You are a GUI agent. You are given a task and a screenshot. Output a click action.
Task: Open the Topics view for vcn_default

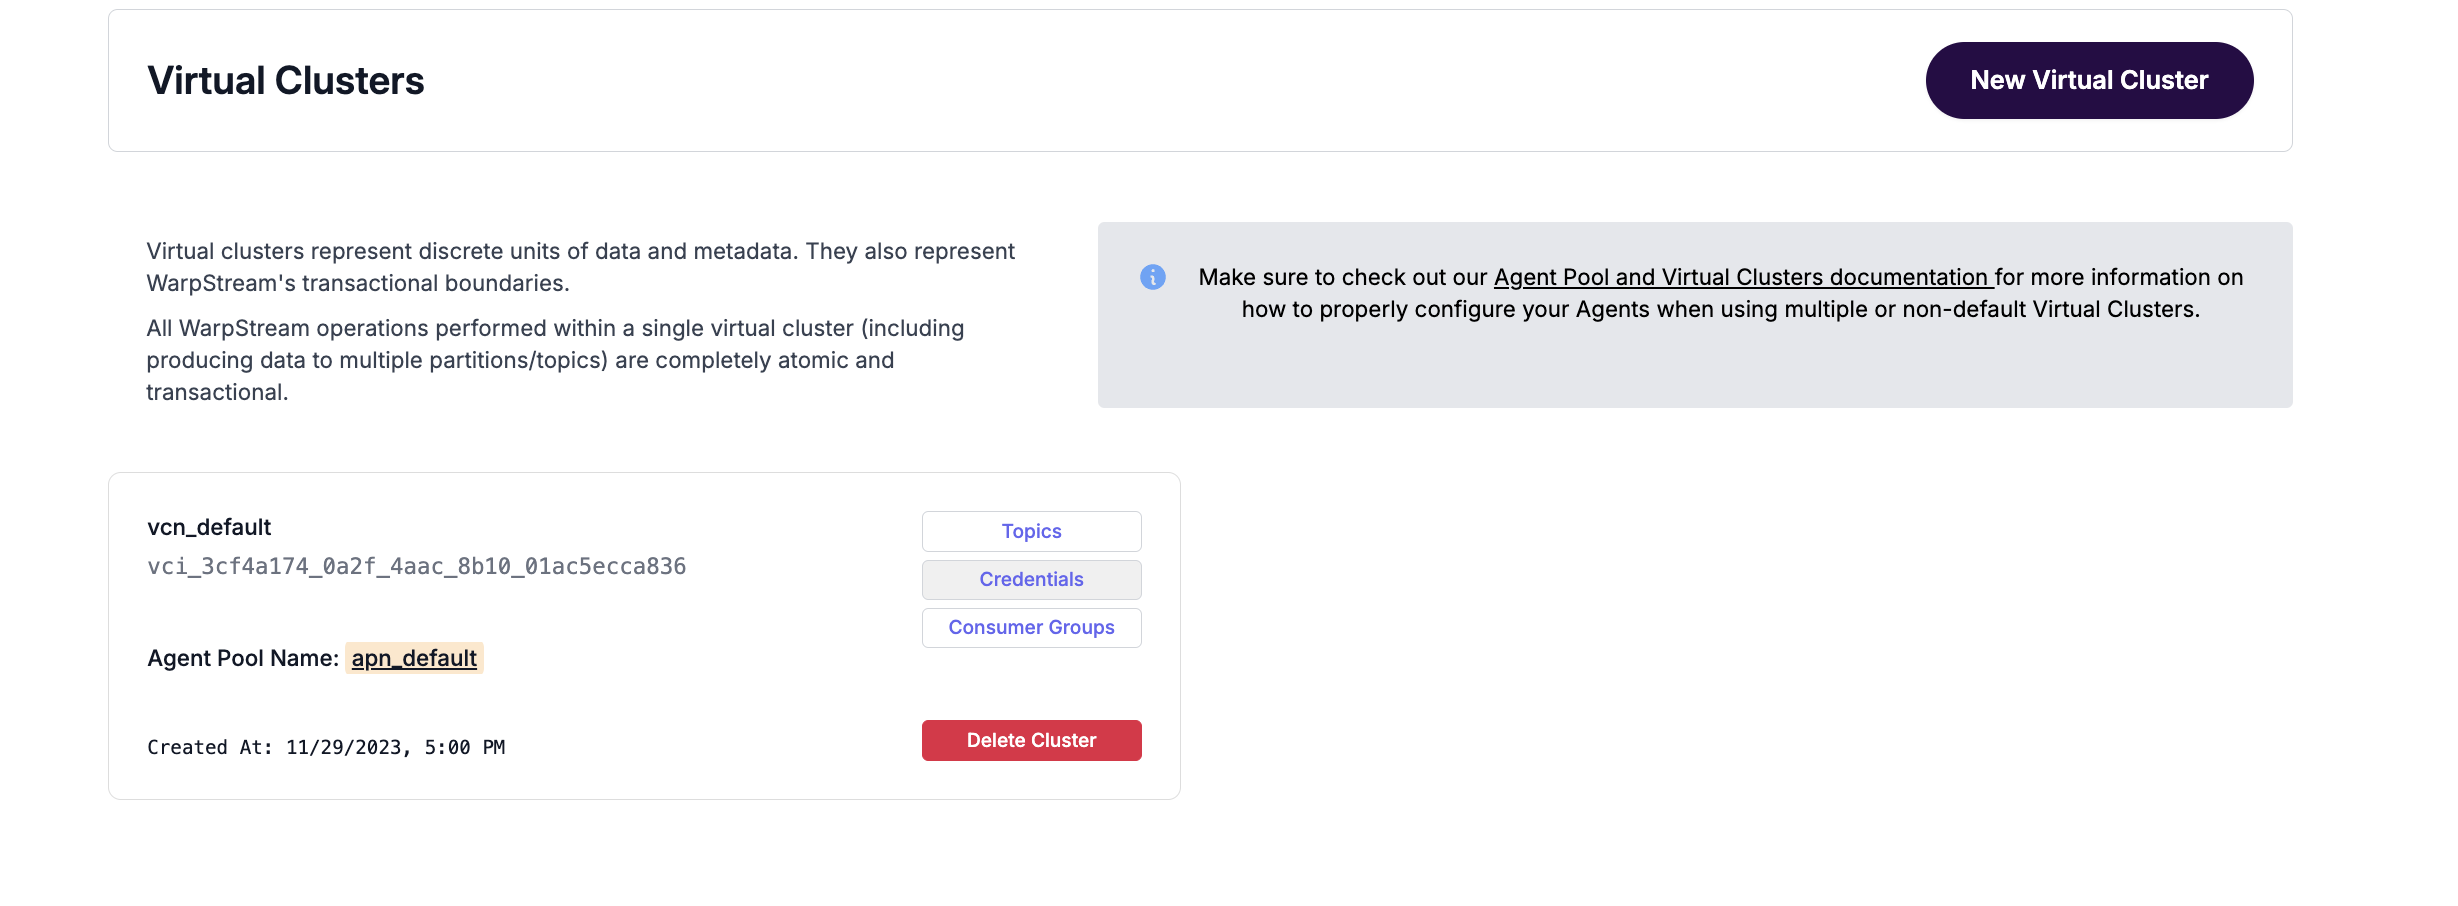pos(1031,531)
